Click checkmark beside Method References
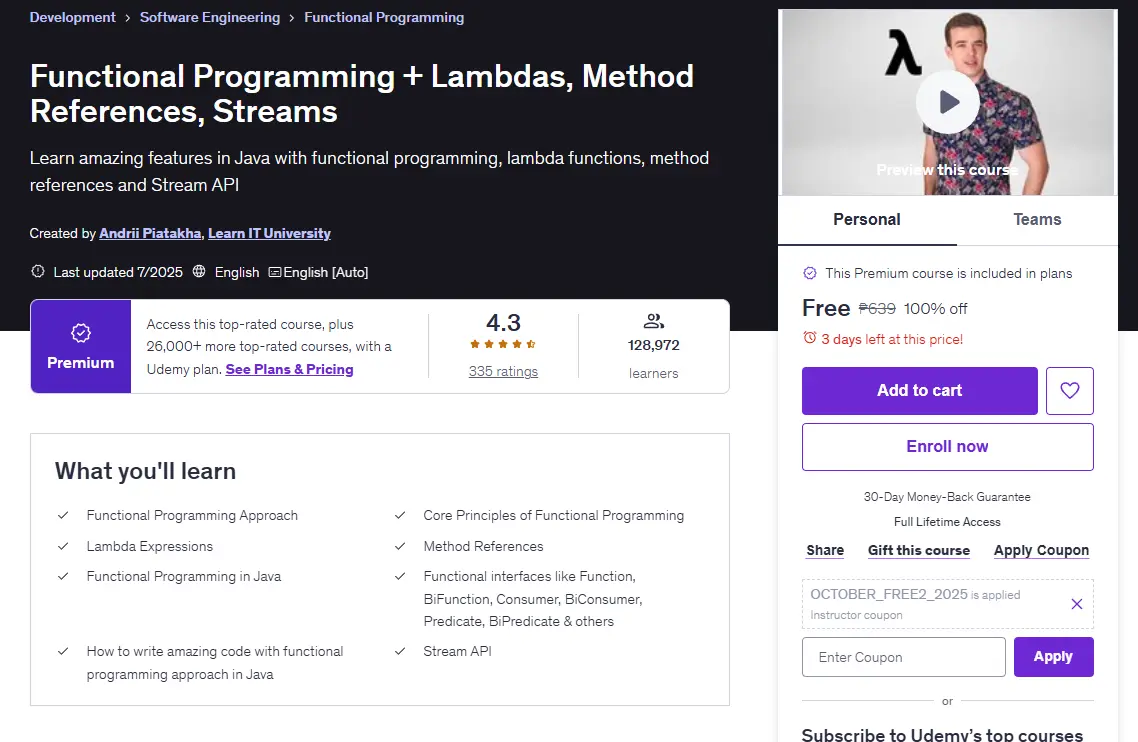This screenshot has height=742, width=1138. tap(400, 546)
